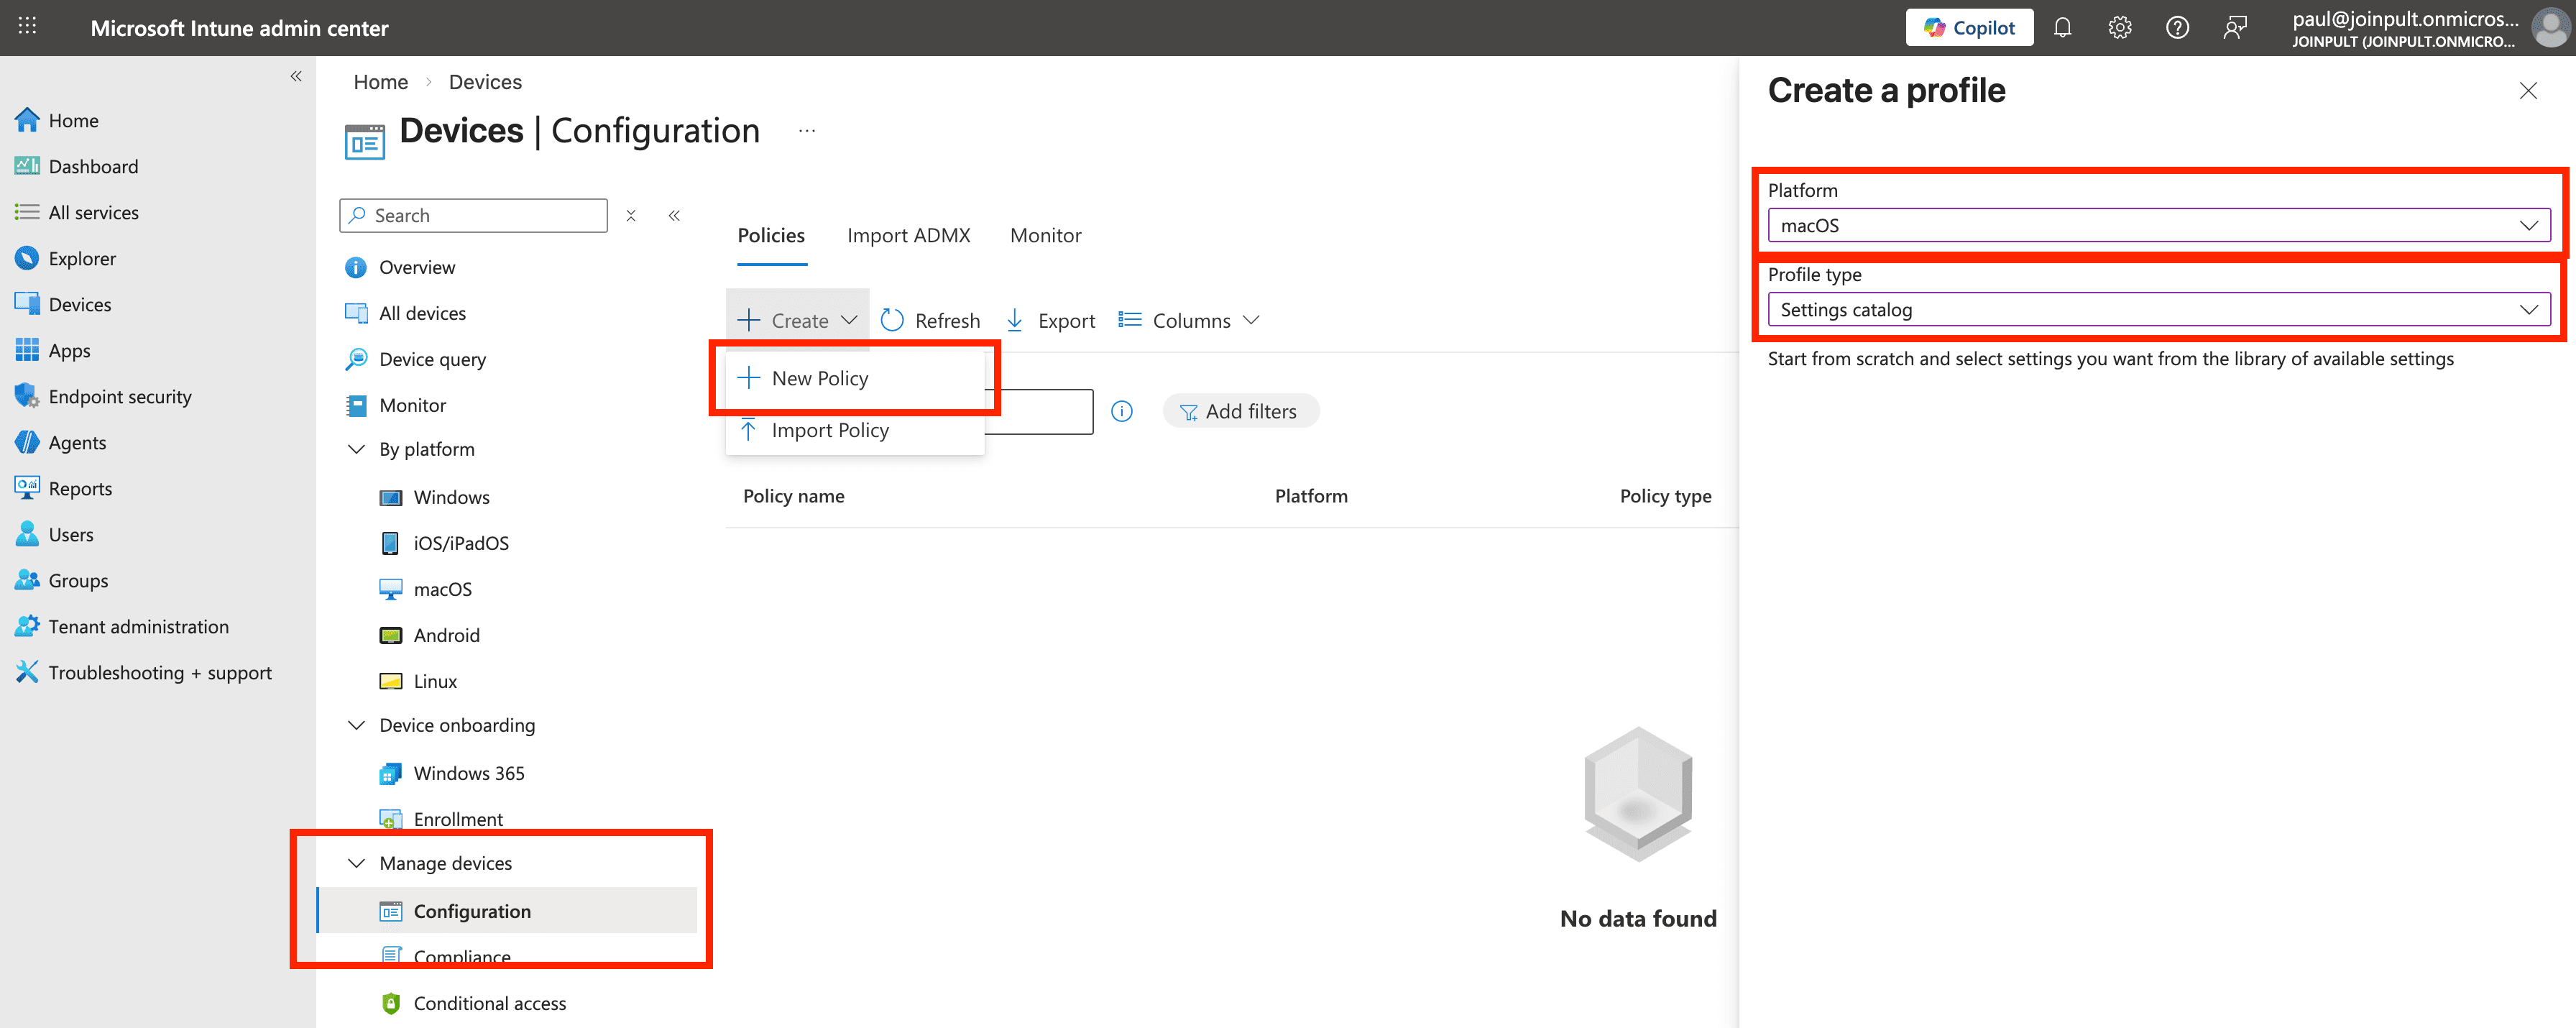Open the Copilot assistant

pyautogui.click(x=1968, y=27)
